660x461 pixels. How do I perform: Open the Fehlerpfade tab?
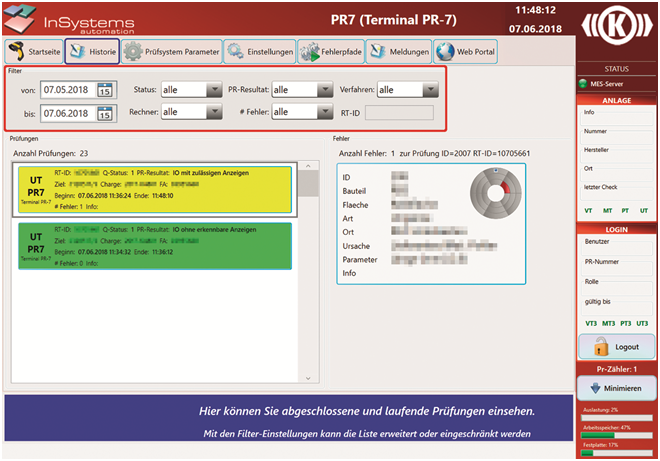click(x=331, y=51)
